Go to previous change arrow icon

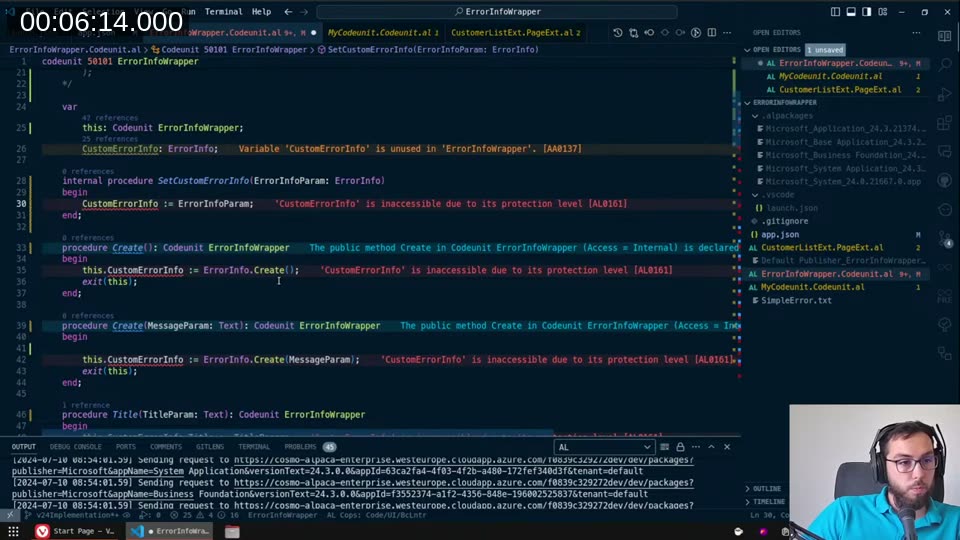[649, 32]
